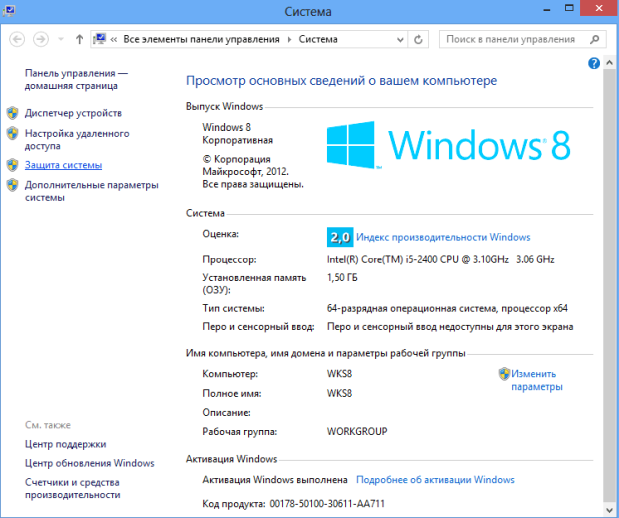This screenshot has height=518, width=619.
Task: Open Подробнее об активации Windows link
Action: click(435, 480)
